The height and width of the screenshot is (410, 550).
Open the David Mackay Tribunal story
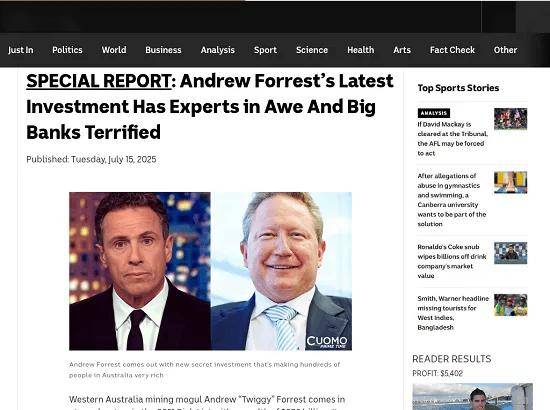pos(452,139)
